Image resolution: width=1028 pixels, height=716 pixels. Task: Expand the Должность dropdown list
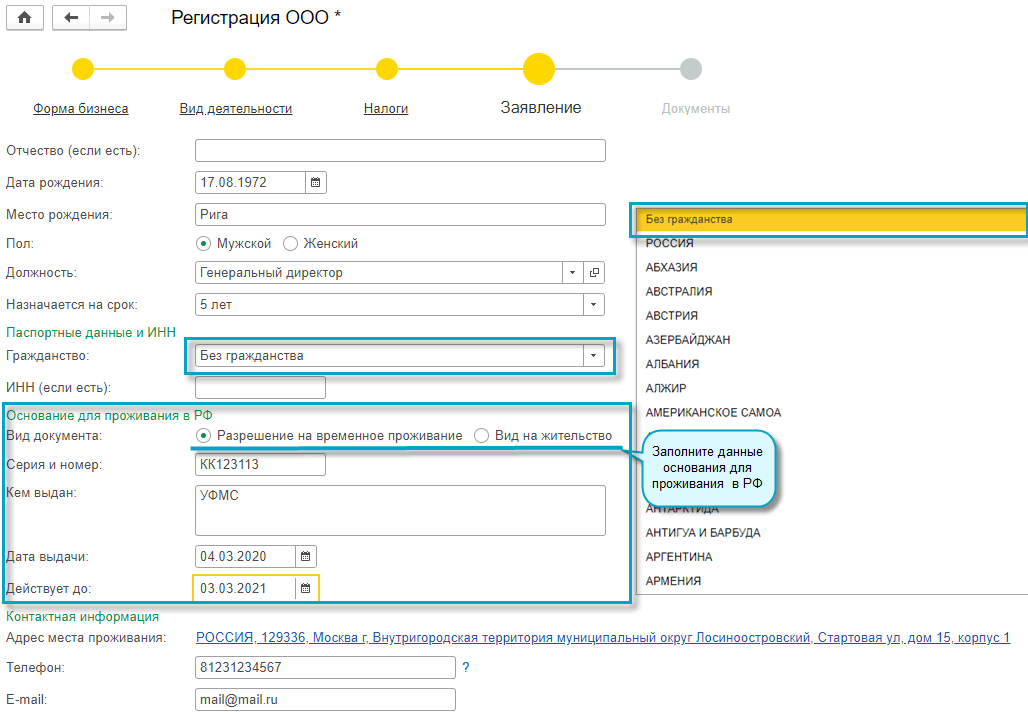click(x=573, y=272)
